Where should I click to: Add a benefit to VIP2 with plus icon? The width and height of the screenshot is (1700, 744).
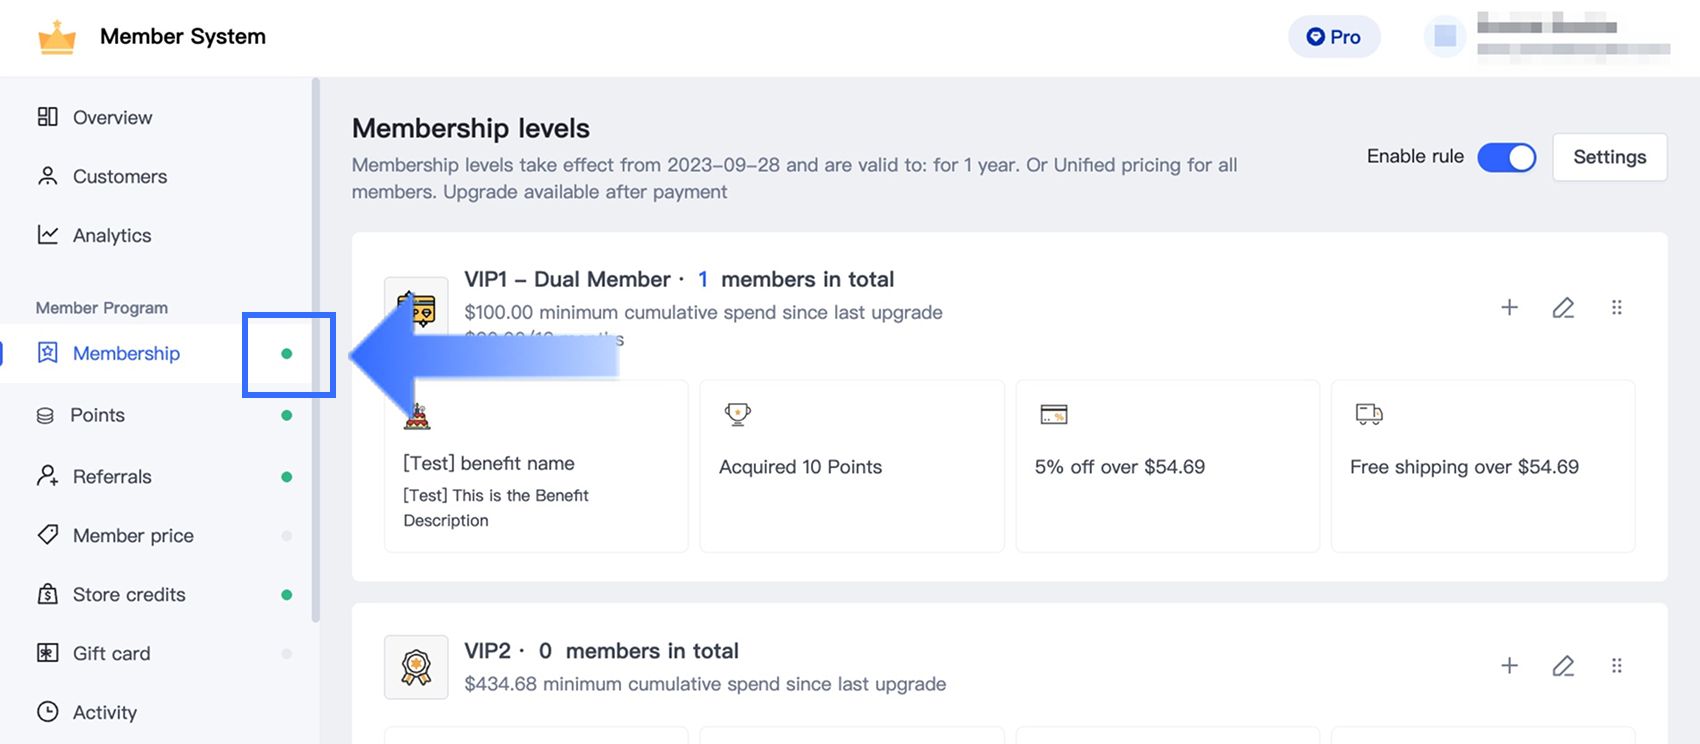1509,666
